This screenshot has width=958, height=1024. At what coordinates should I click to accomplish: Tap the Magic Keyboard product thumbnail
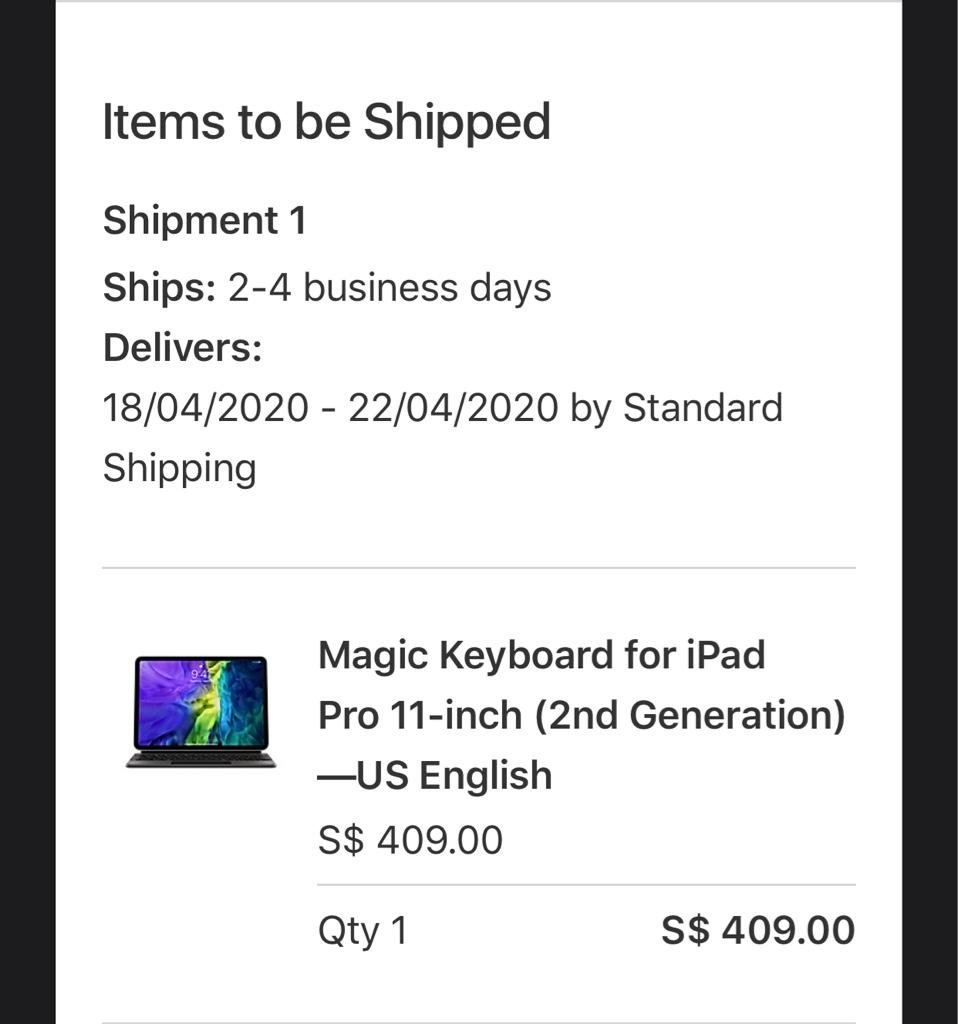pos(201,711)
